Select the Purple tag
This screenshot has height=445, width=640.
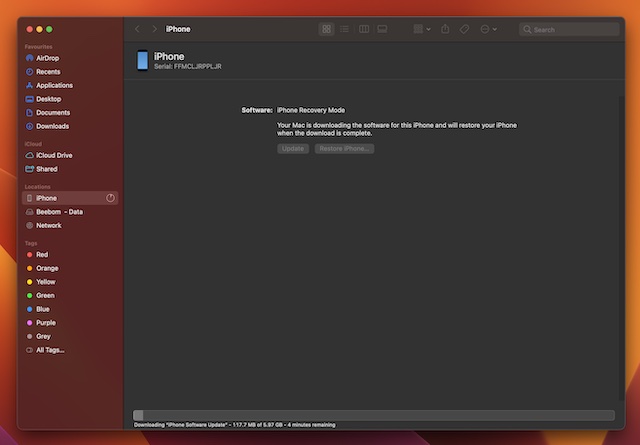tap(46, 323)
